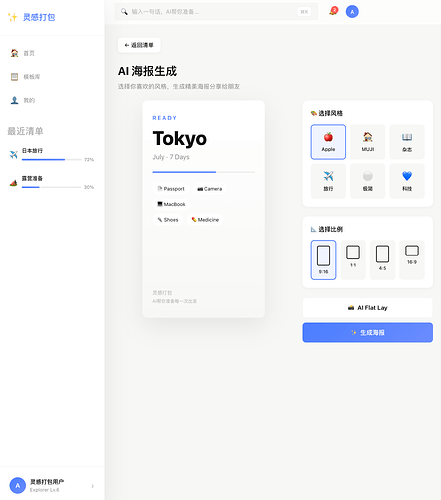Click the Shoes tag on poster
441x500 pixels.
click(x=168, y=220)
